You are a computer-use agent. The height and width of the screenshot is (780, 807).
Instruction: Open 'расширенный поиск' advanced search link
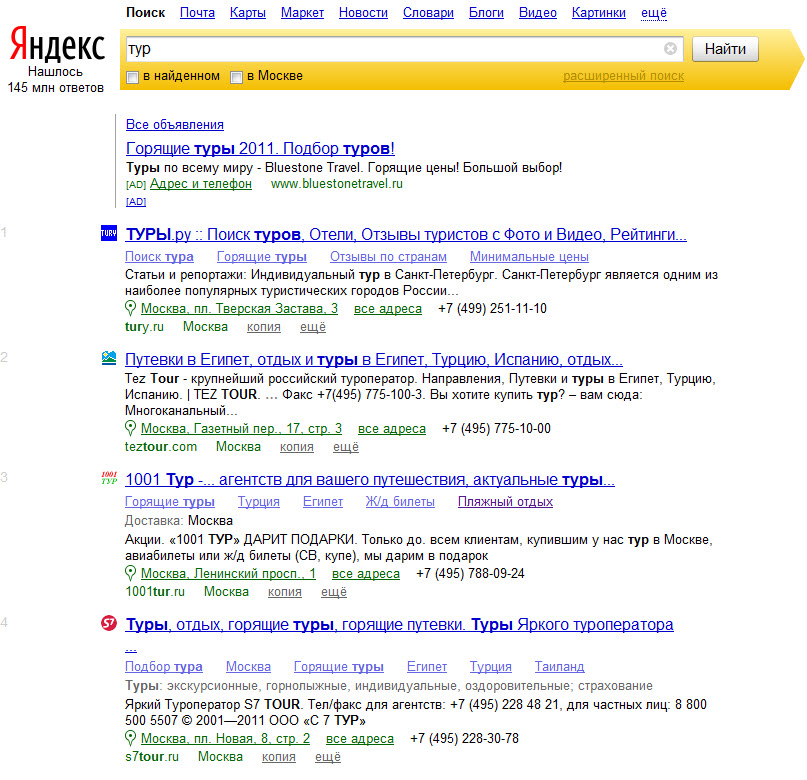[623, 76]
